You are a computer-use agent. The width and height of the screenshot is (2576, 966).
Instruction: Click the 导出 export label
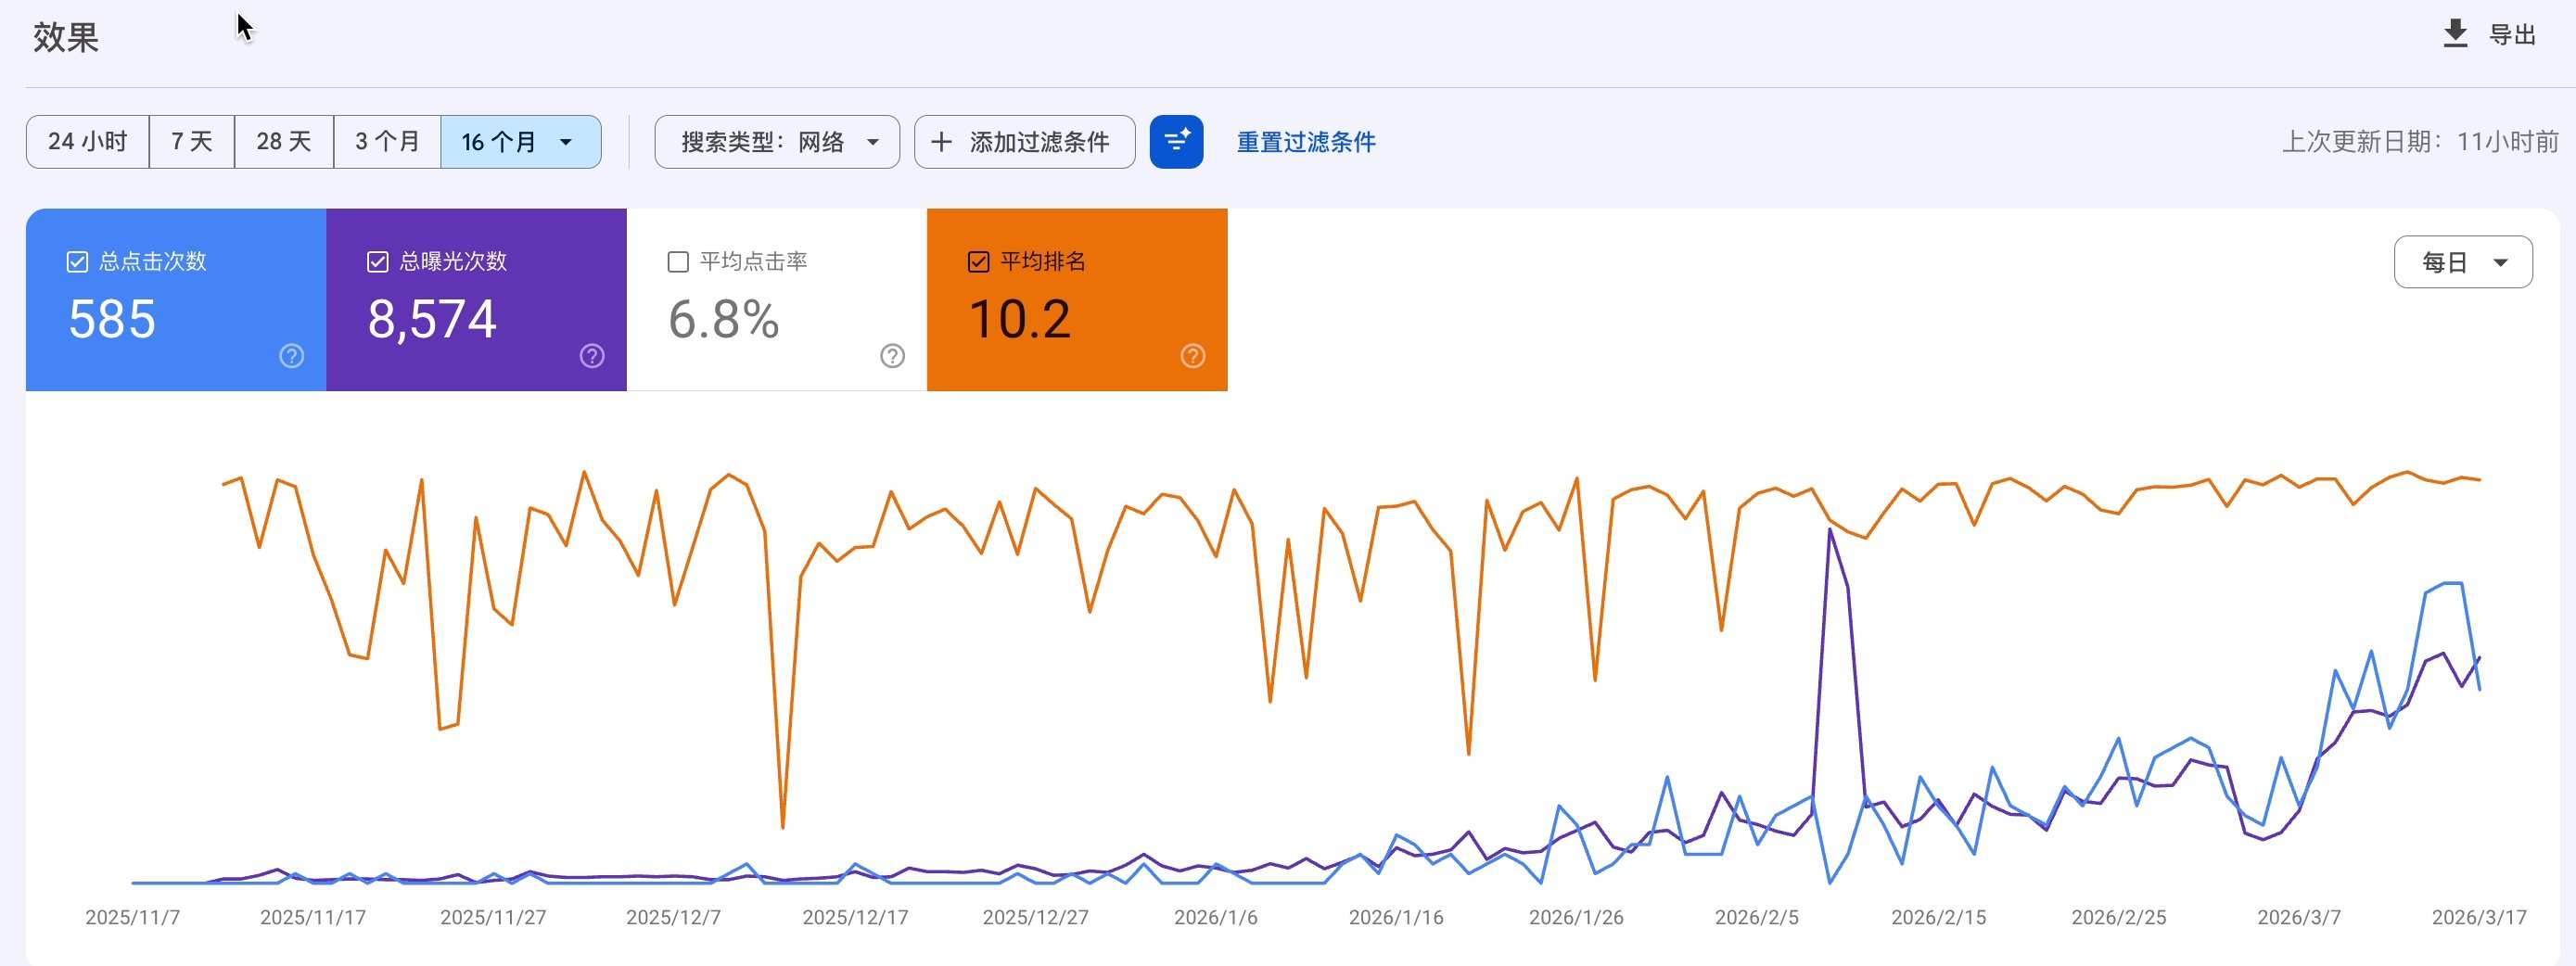tap(2512, 35)
